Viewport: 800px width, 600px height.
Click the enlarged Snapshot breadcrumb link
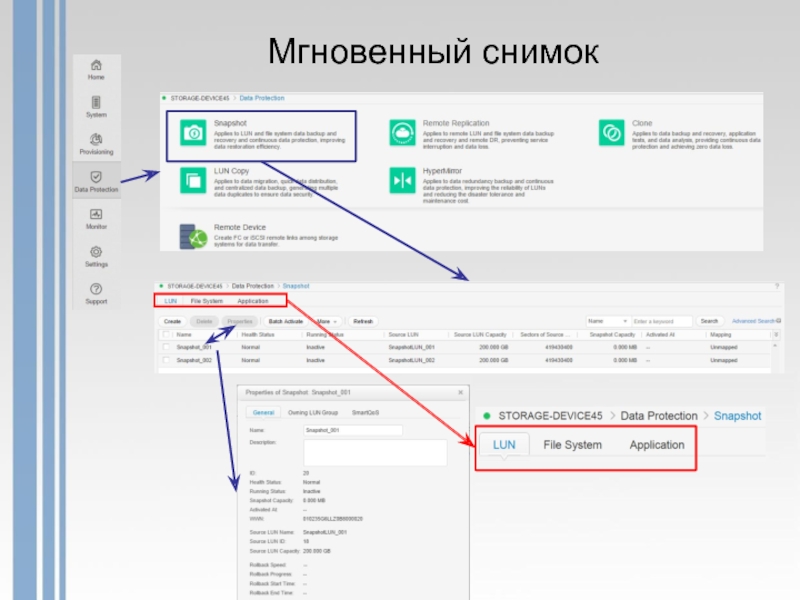(x=737, y=416)
